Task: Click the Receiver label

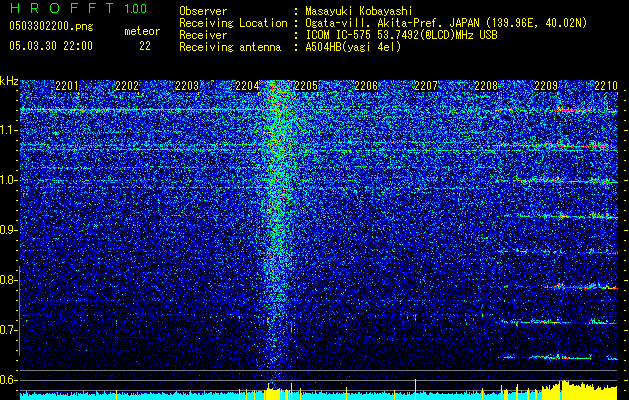Action: coord(203,35)
